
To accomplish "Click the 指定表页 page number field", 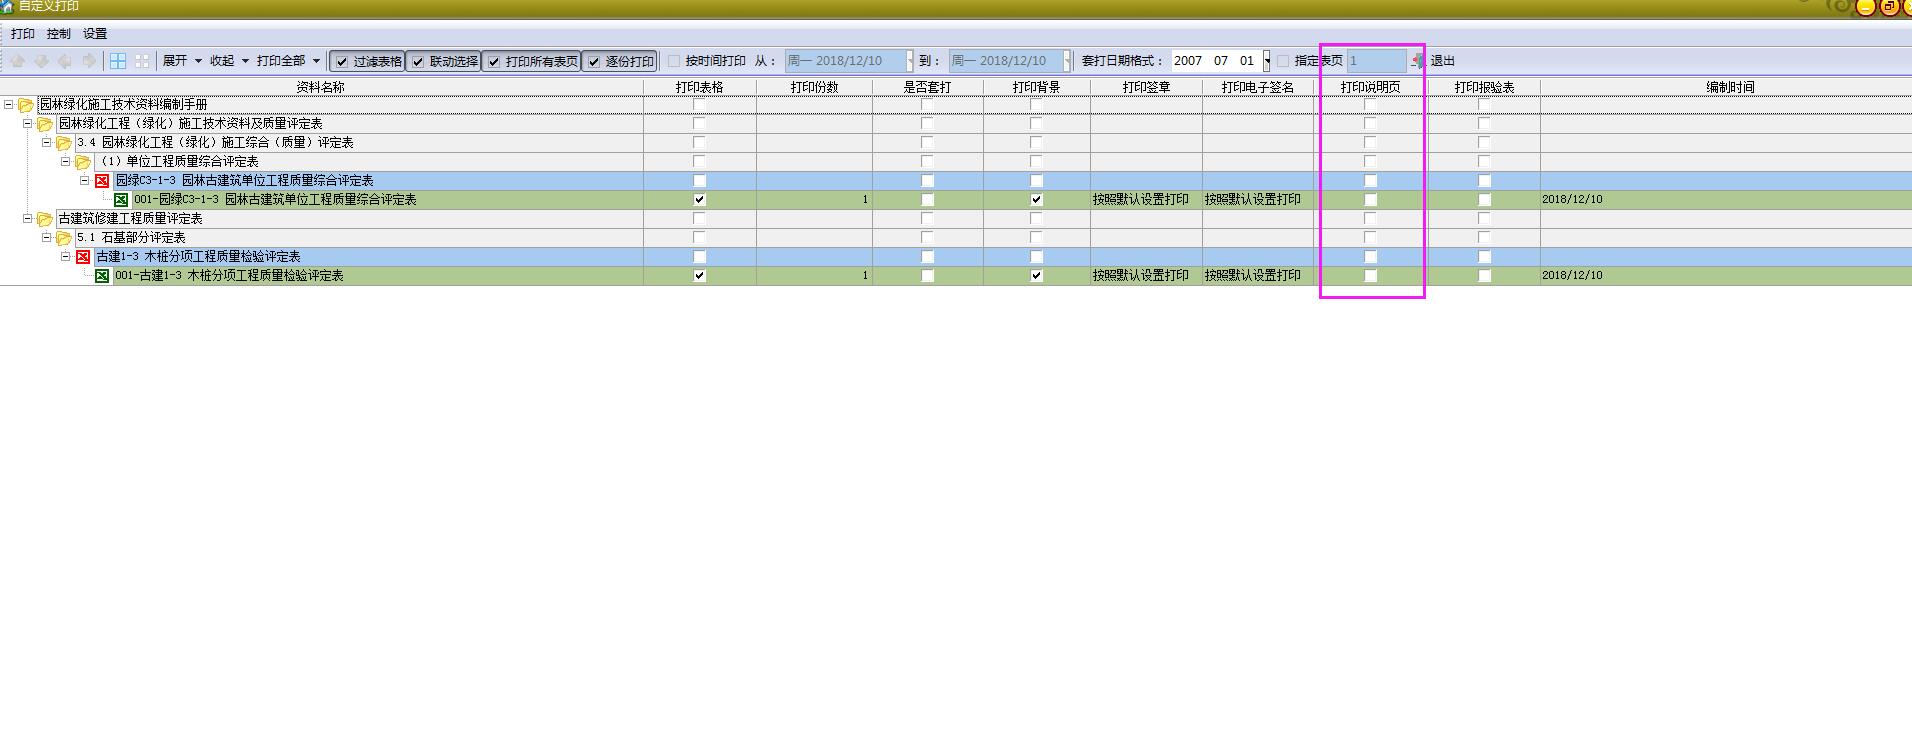I will pos(1376,61).
